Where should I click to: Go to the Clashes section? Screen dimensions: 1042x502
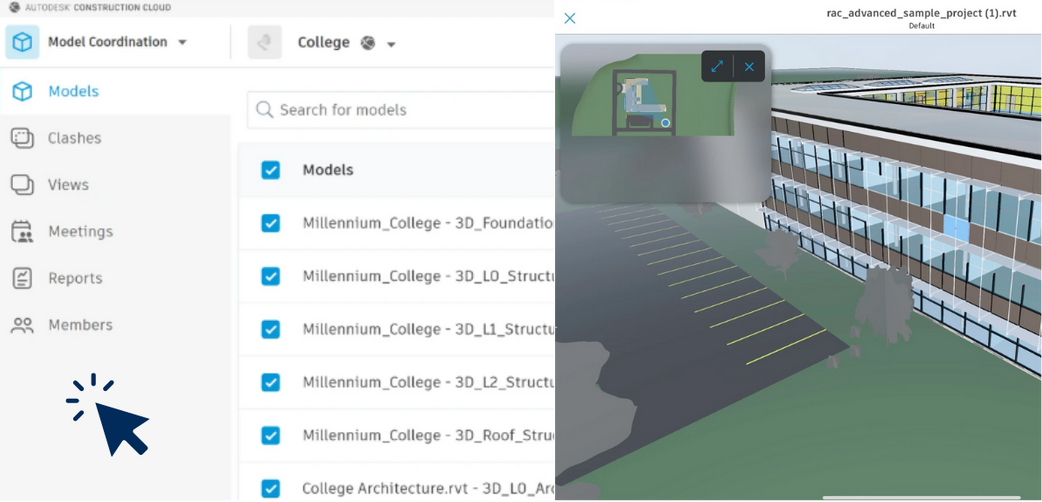pos(74,138)
